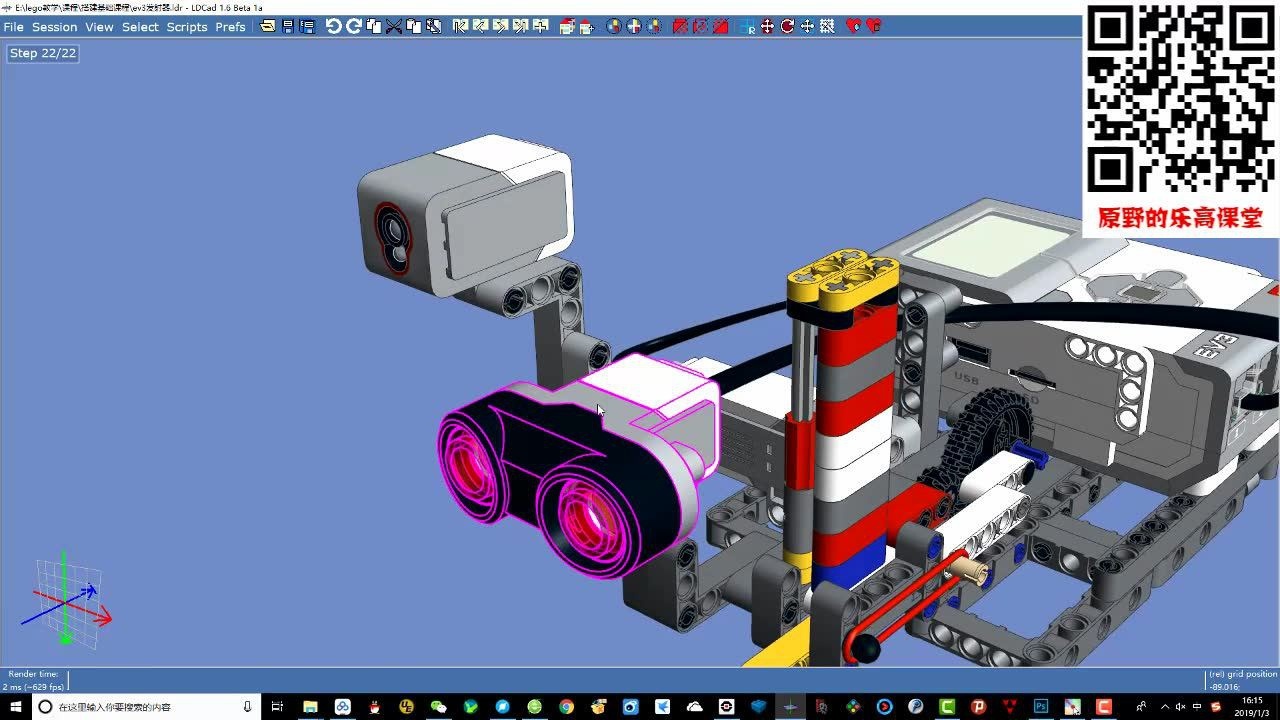Image resolution: width=1280 pixels, height=720 pixels.
Task: Go to first building step icon
Action: pyautogui.click(x=460, y=27)
